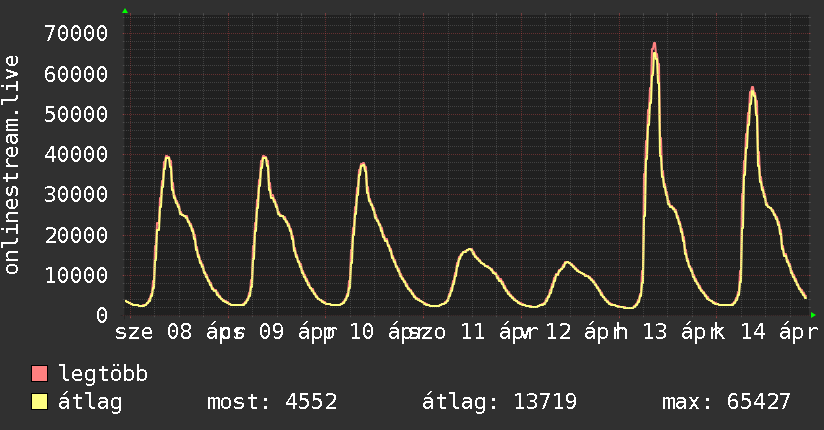
Task: Click the sze 08 date label
Action: (154, 332)
